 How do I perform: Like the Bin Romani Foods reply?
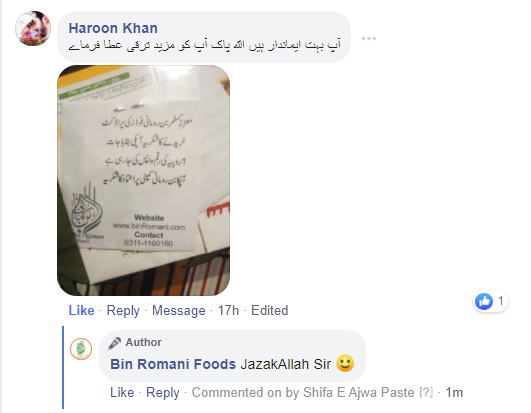(x=122, y=392)
